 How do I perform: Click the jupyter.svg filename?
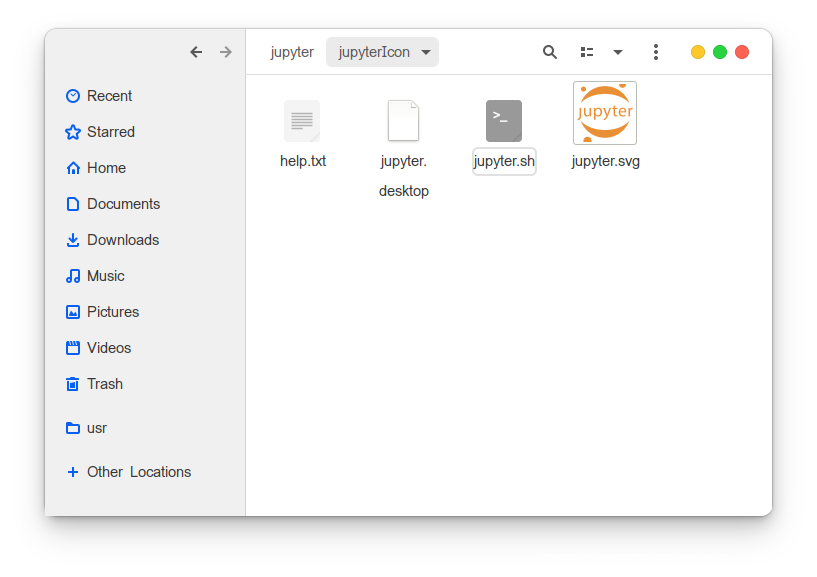(x=605, y=161)
